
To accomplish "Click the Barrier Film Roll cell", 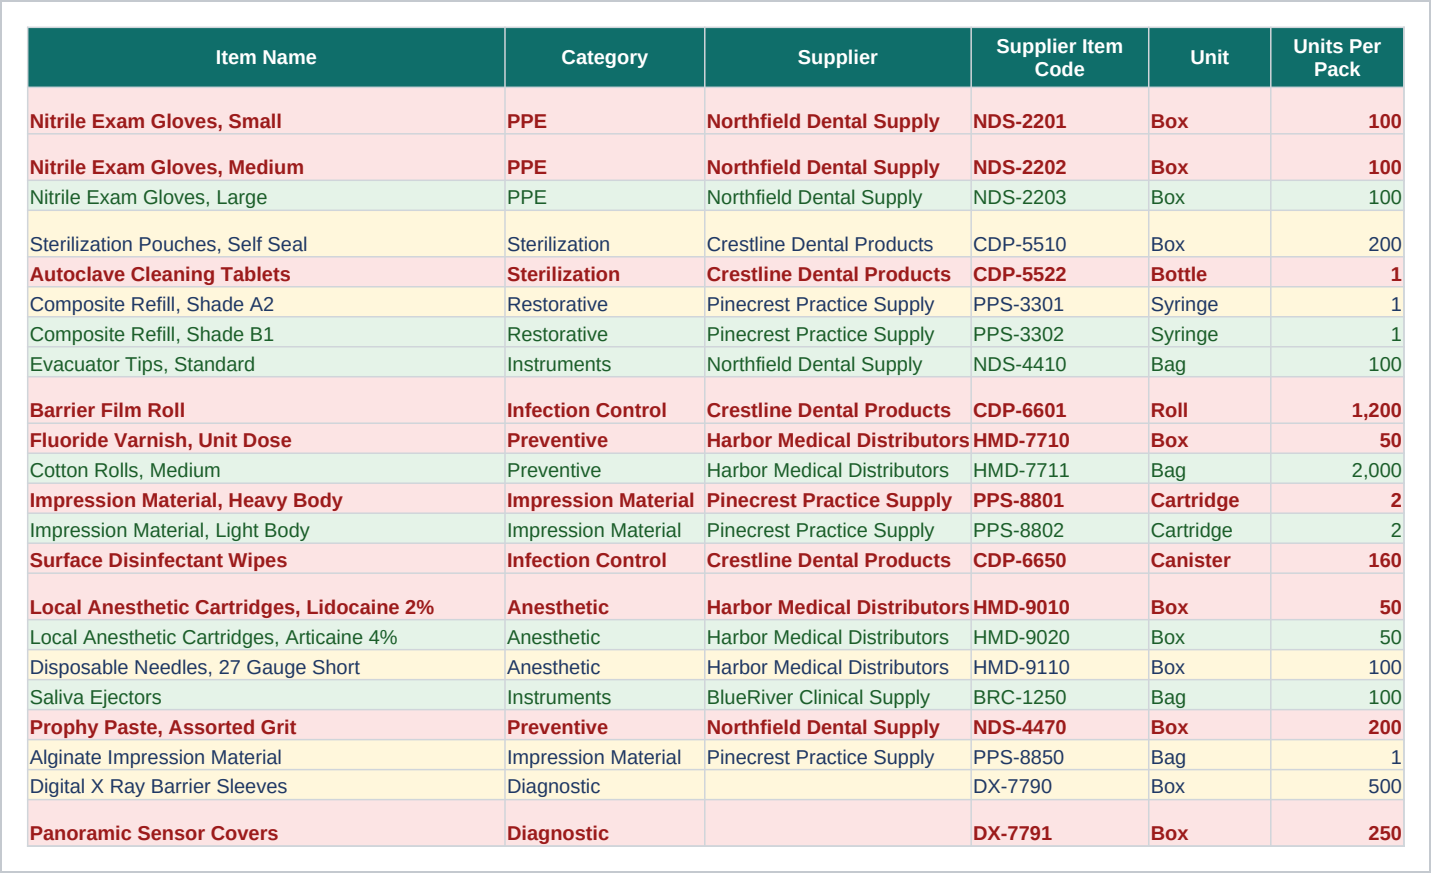I will [266, 401].
